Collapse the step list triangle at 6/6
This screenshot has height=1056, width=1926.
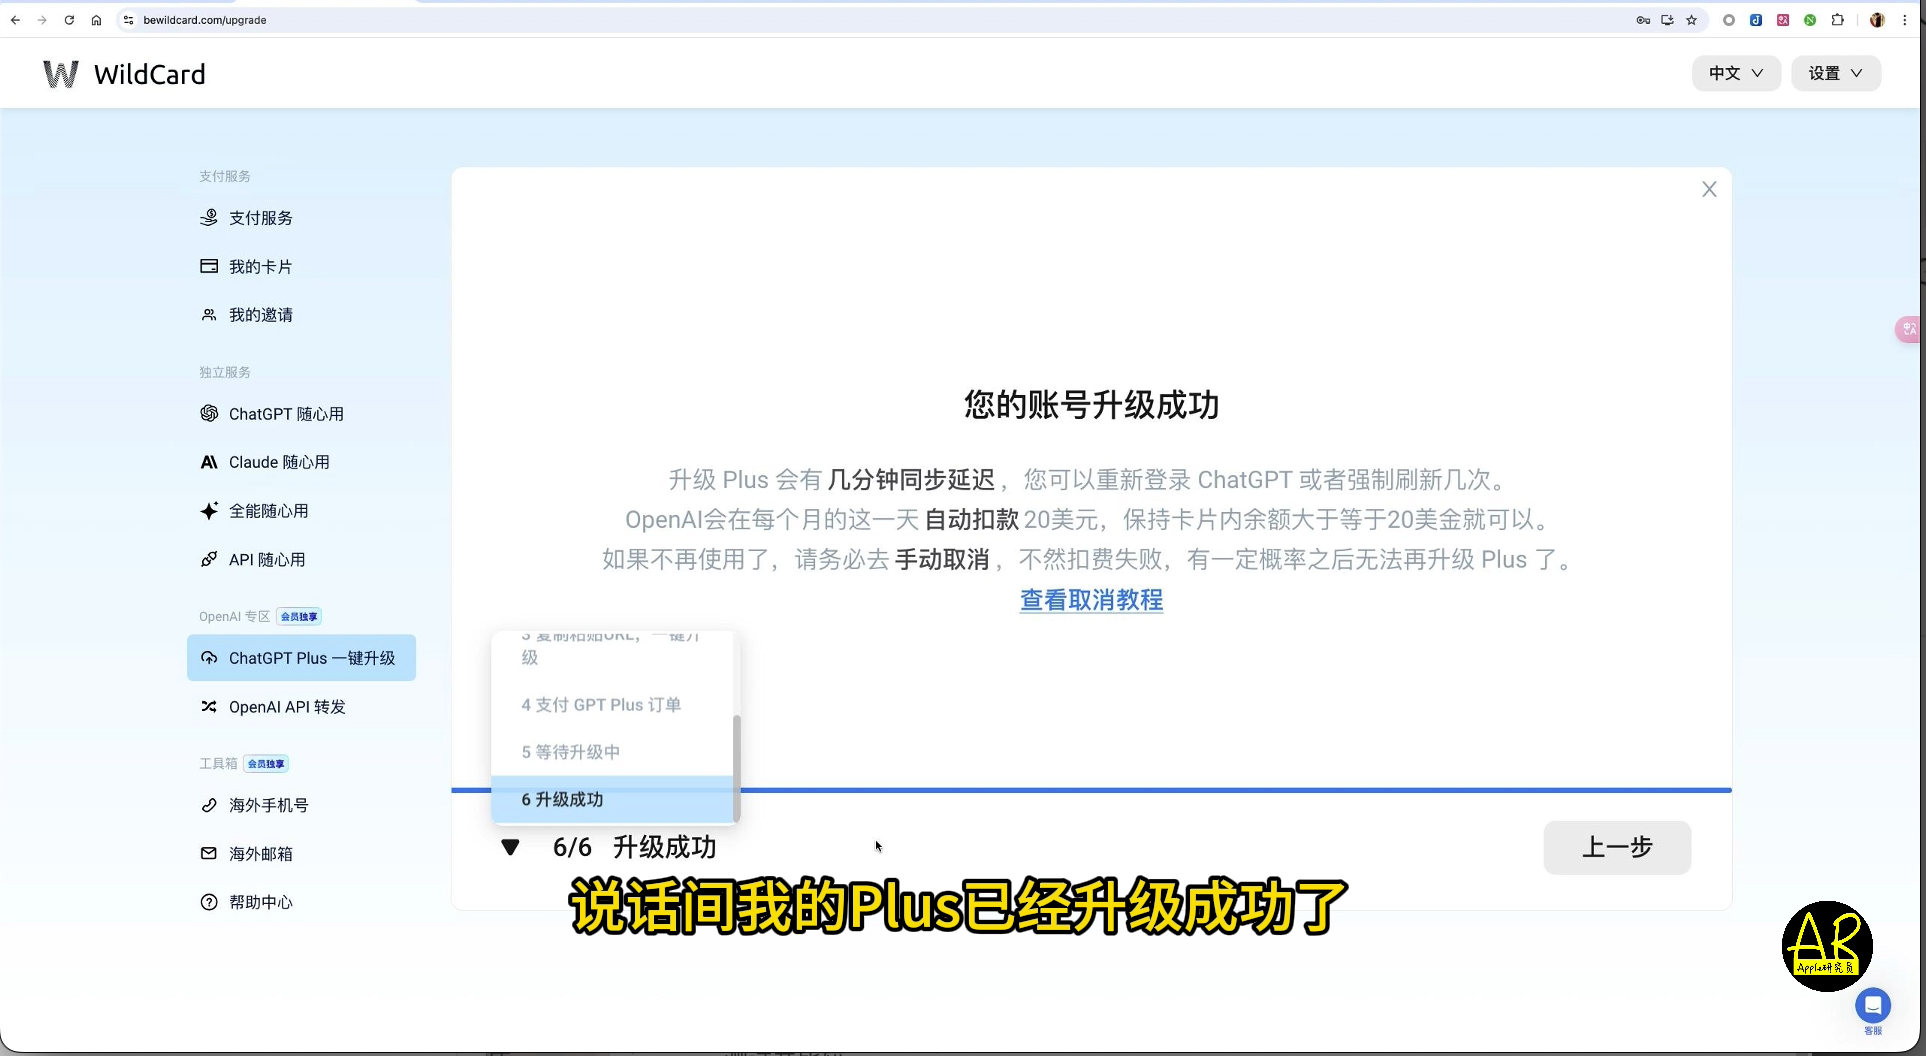(510, 847)
